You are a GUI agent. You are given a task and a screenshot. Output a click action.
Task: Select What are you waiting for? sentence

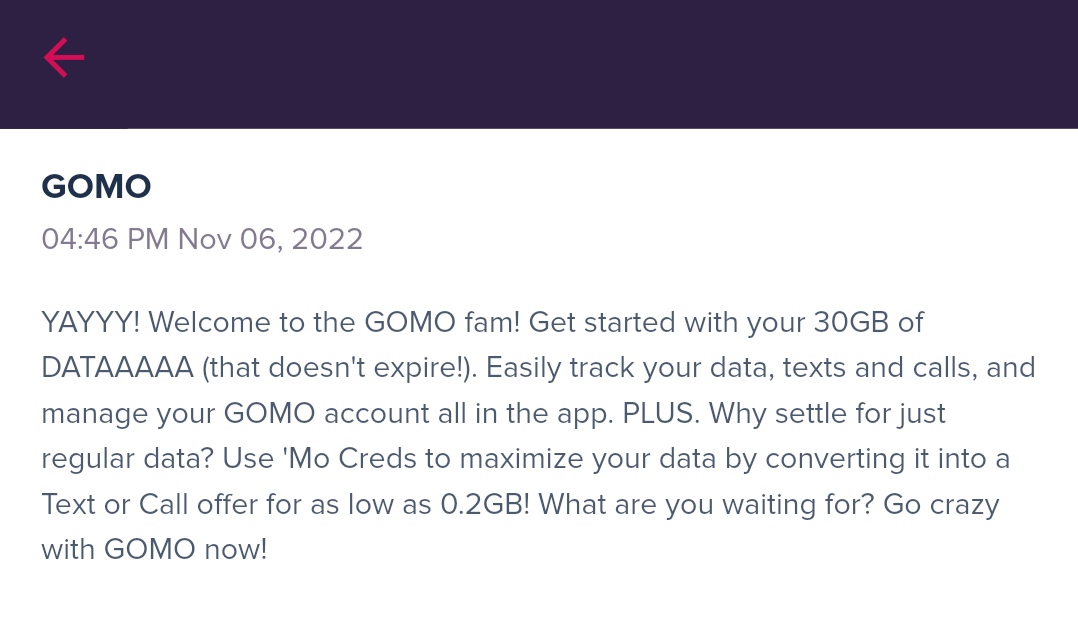(x=707, y=505)
